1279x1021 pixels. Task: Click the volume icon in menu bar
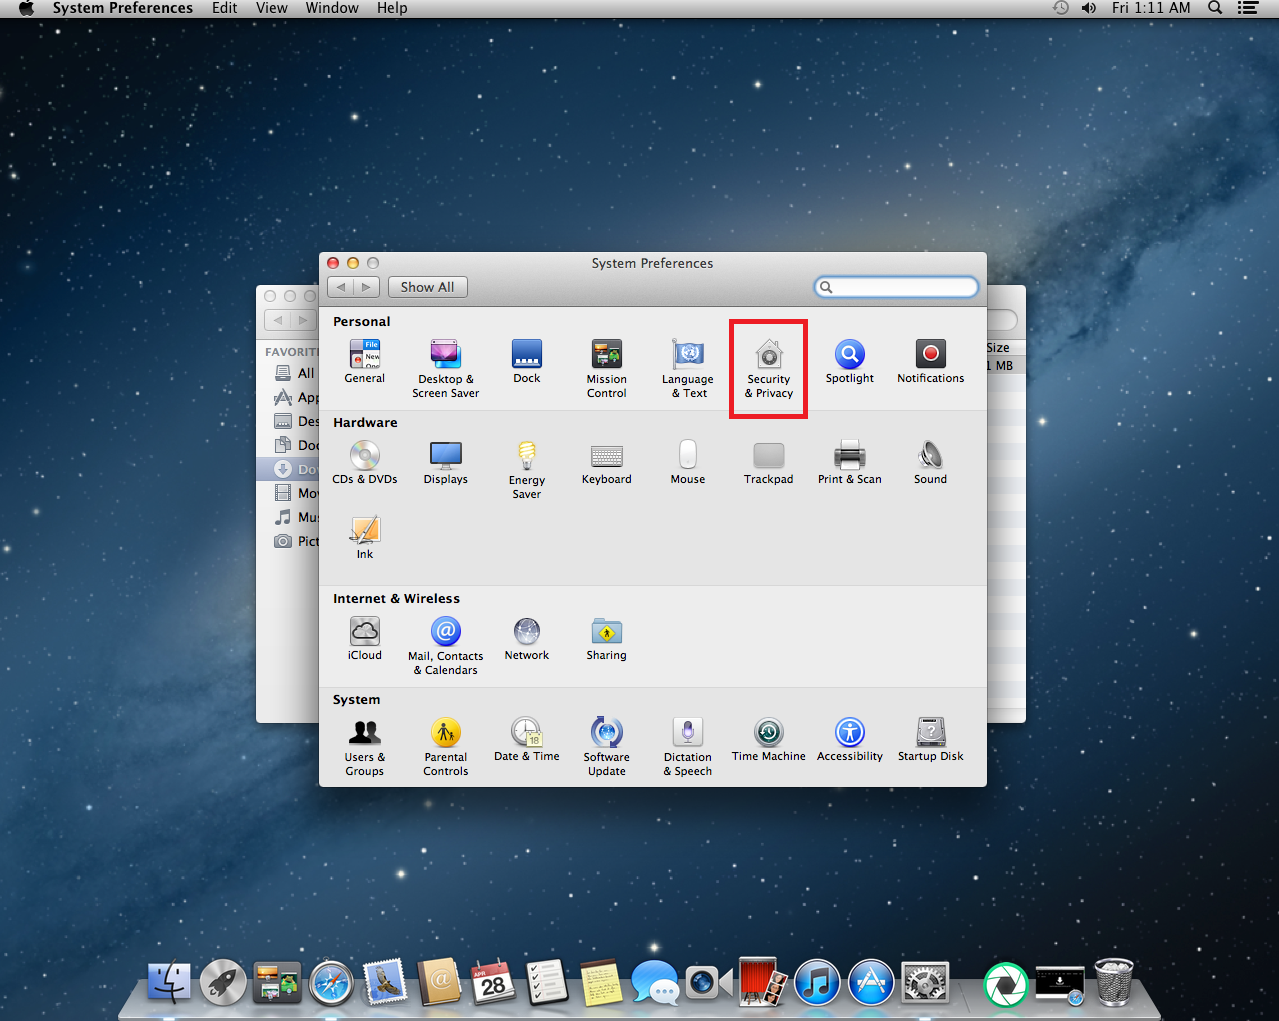tap(1089, 8)
